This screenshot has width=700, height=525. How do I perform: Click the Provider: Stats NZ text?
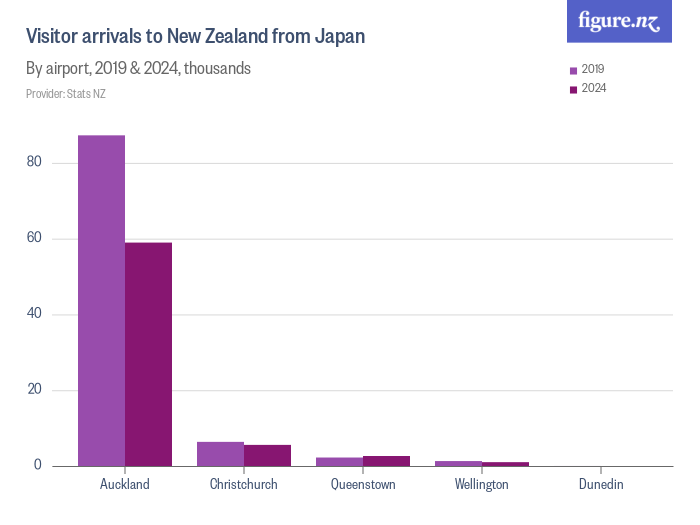(66, 94)
